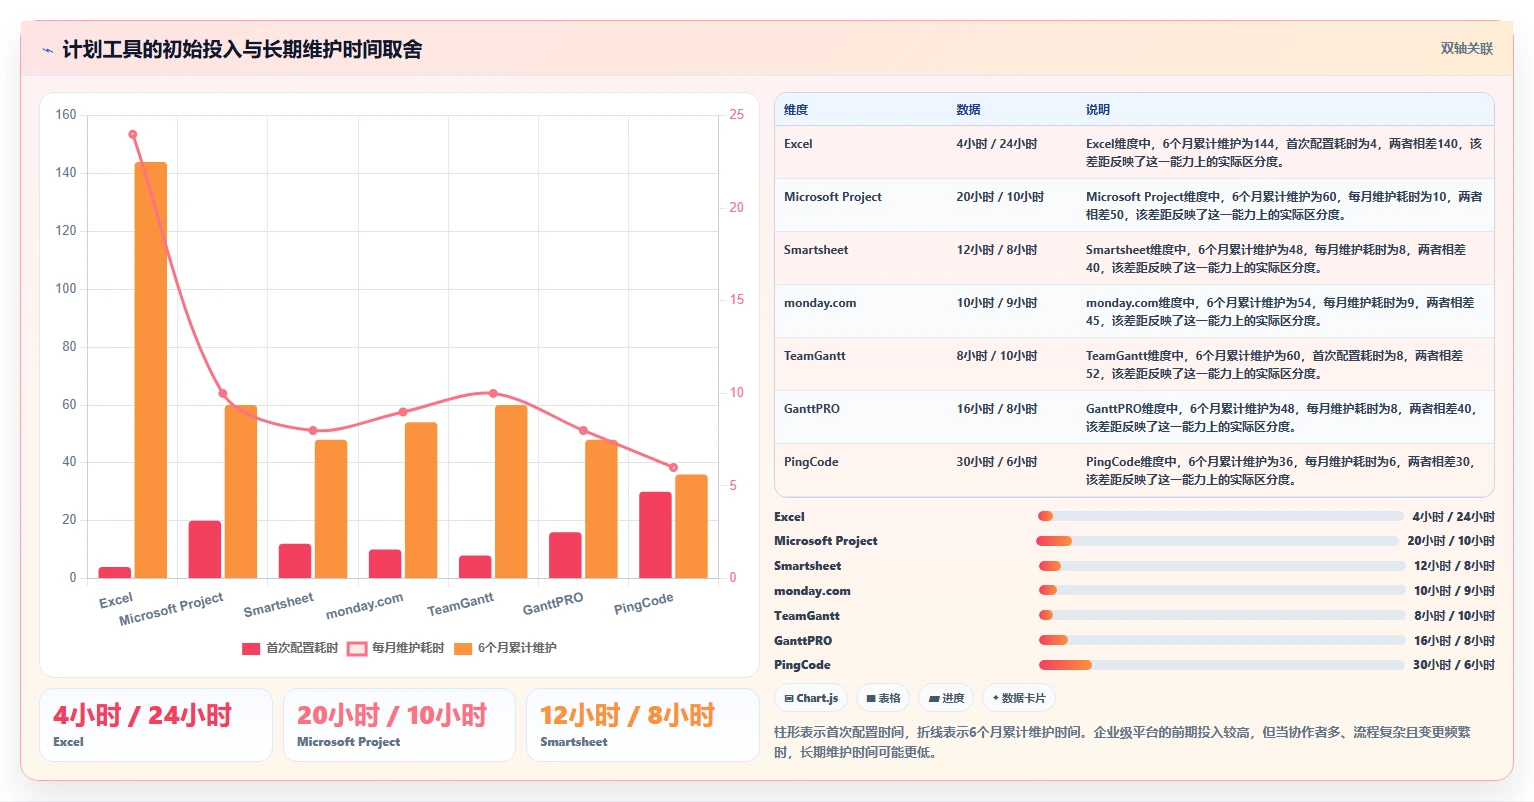Click the Microsoft Project progress bar
Image resolution: width=1534 pixels, height=802 pixels.
click(1217, 541)
